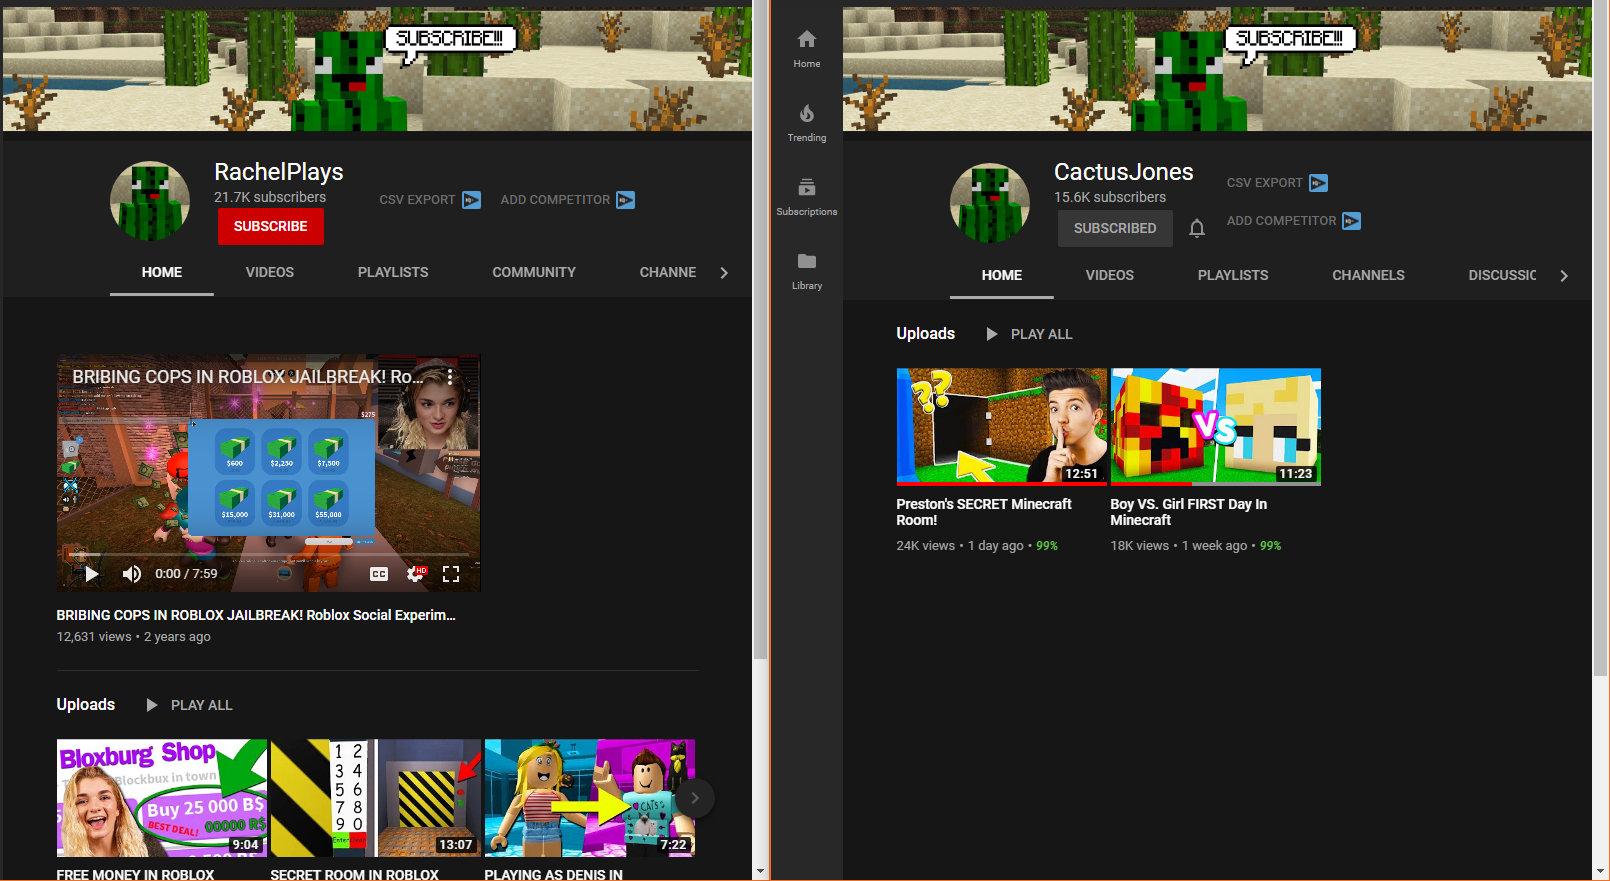This screenshot has width=1610, height=881.
Task: Click CSV EXPORT label on CactusJones
Action: coord(1265,183)
